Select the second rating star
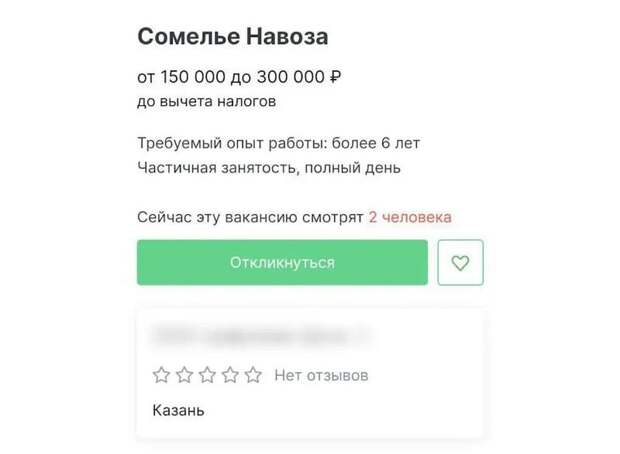Image resolution: width=620 pixels, height=454 pixels. [x=184, y=375]
